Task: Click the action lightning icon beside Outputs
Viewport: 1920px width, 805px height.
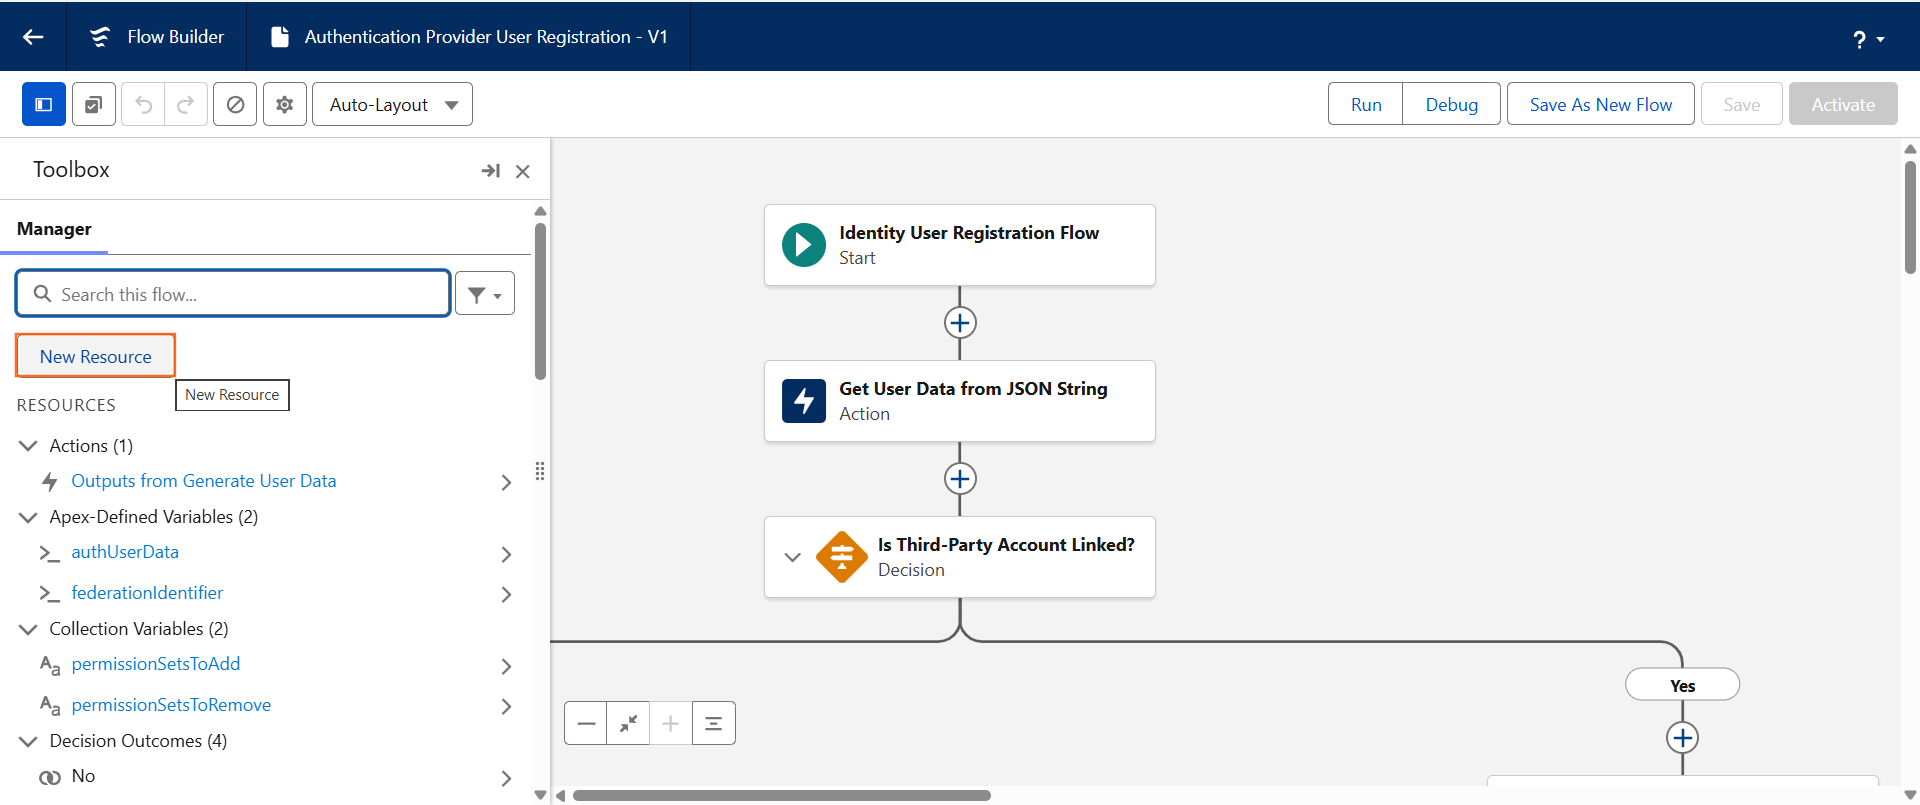Action: (50, 482)
